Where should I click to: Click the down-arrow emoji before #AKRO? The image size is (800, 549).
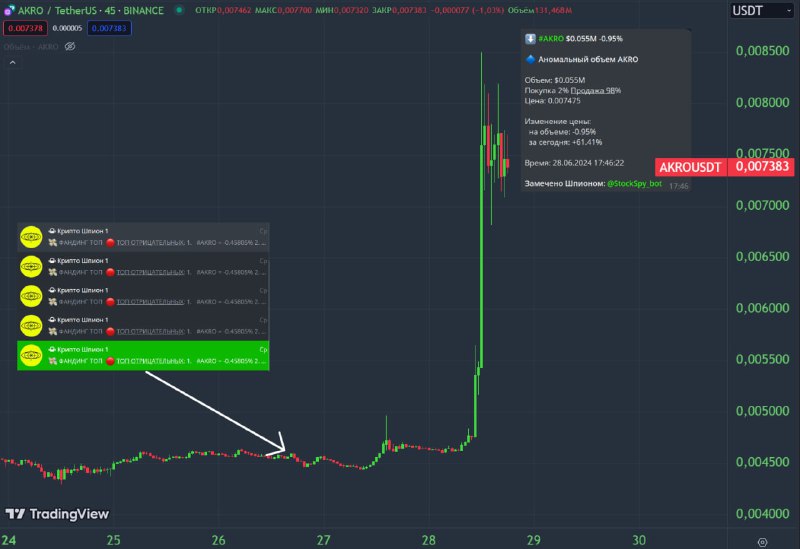click(530, 39)
